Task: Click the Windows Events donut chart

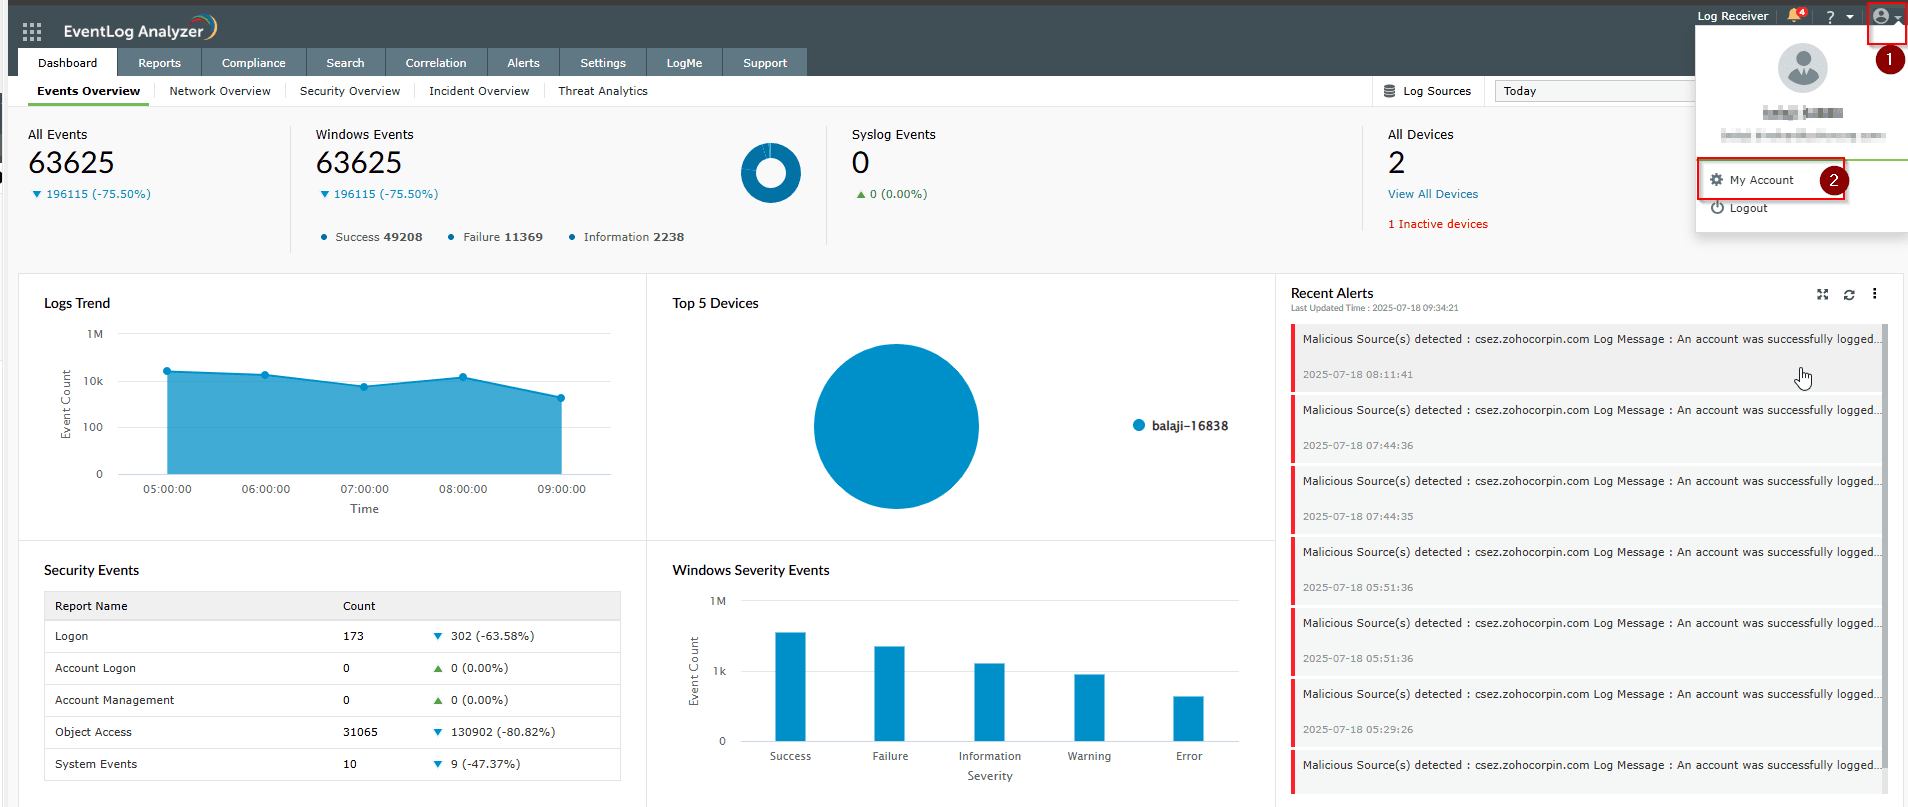Action: pos(770,173)
